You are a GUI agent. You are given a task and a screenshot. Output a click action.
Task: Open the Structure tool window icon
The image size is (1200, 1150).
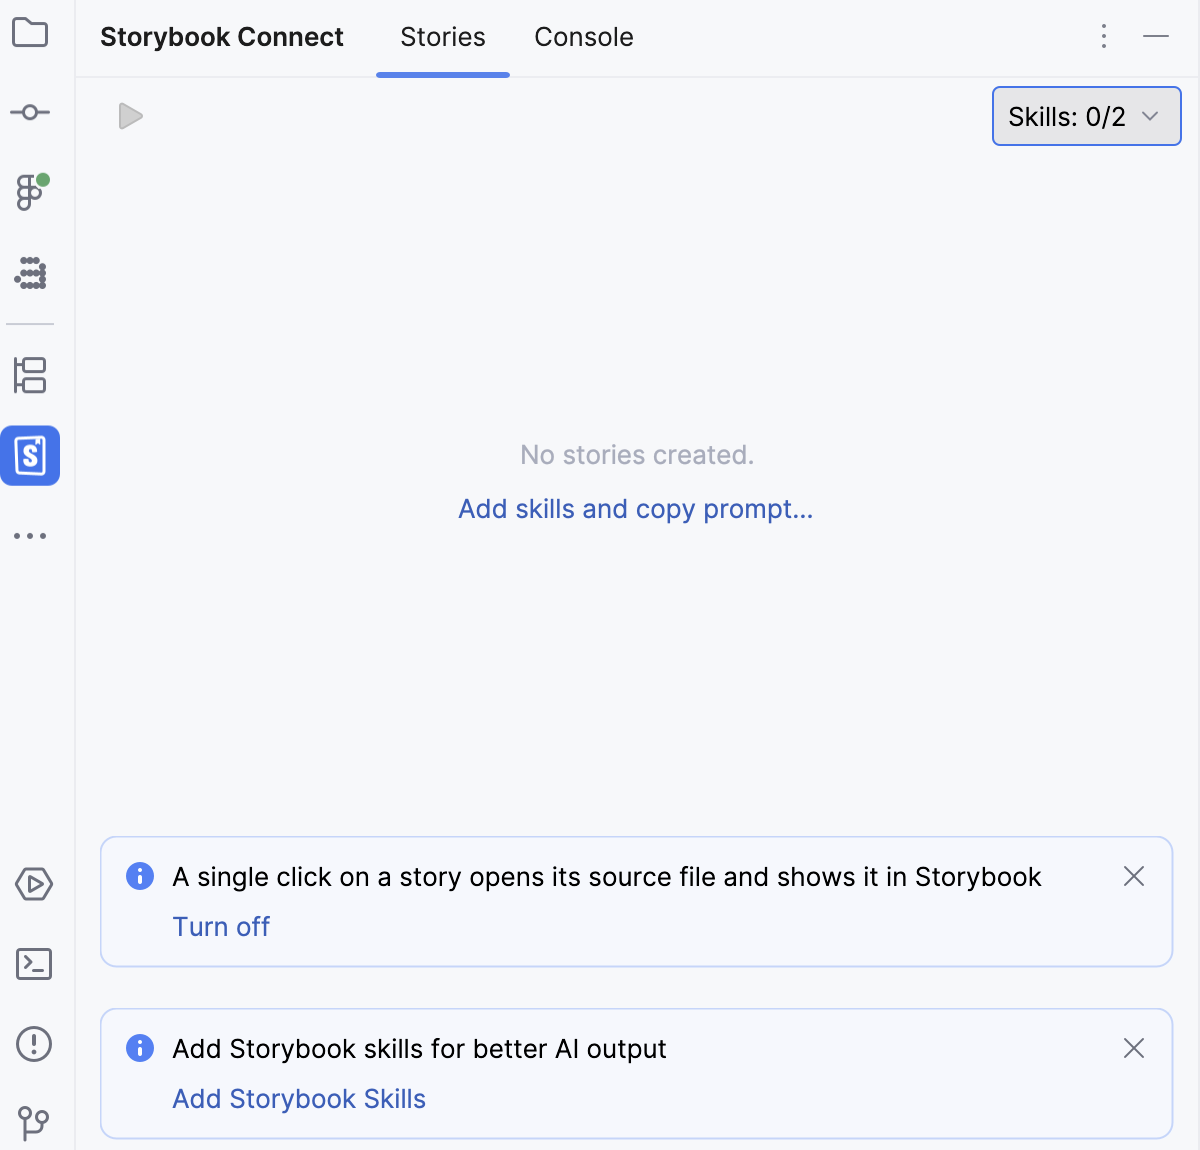click(x=30, y=375)
